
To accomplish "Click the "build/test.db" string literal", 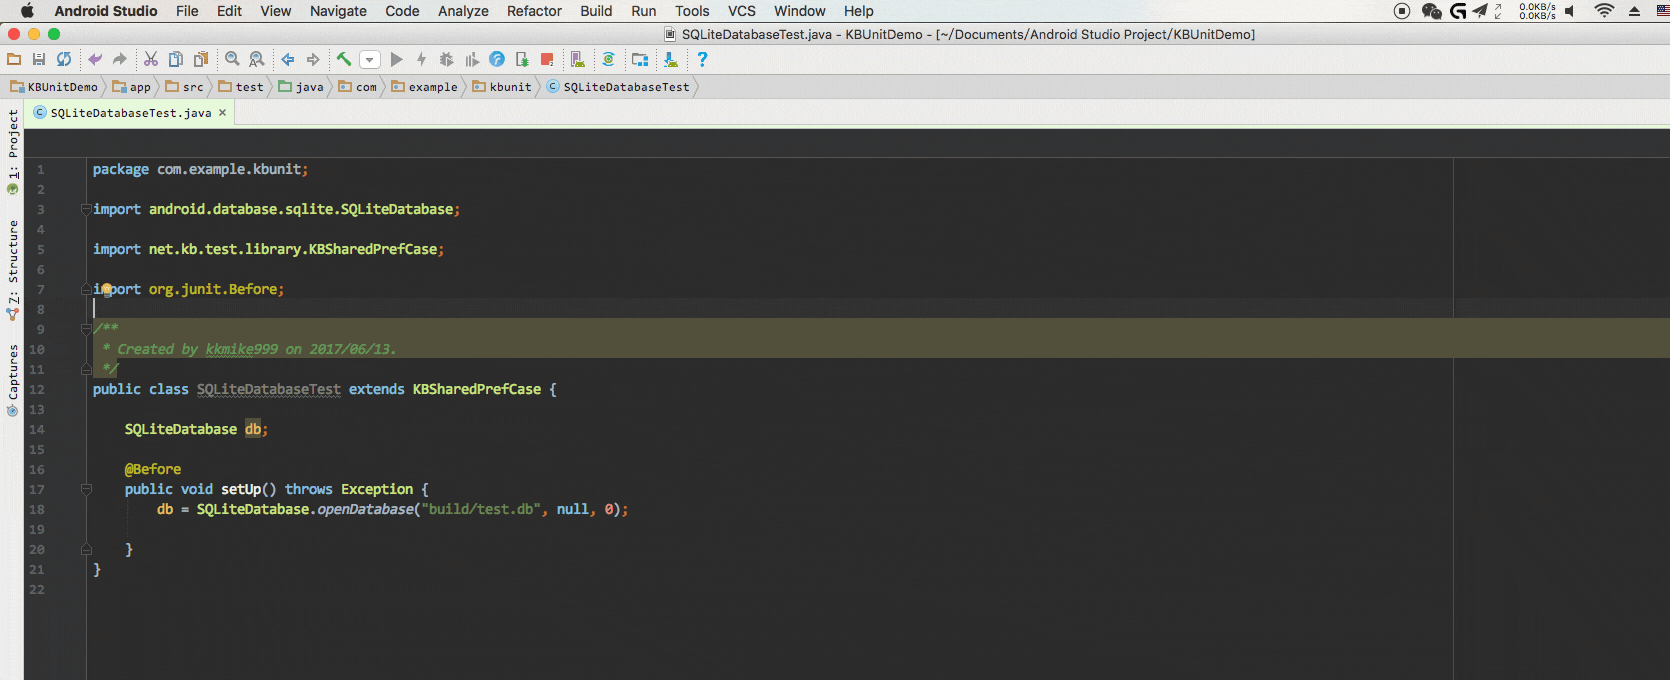I will click(481, 509).
